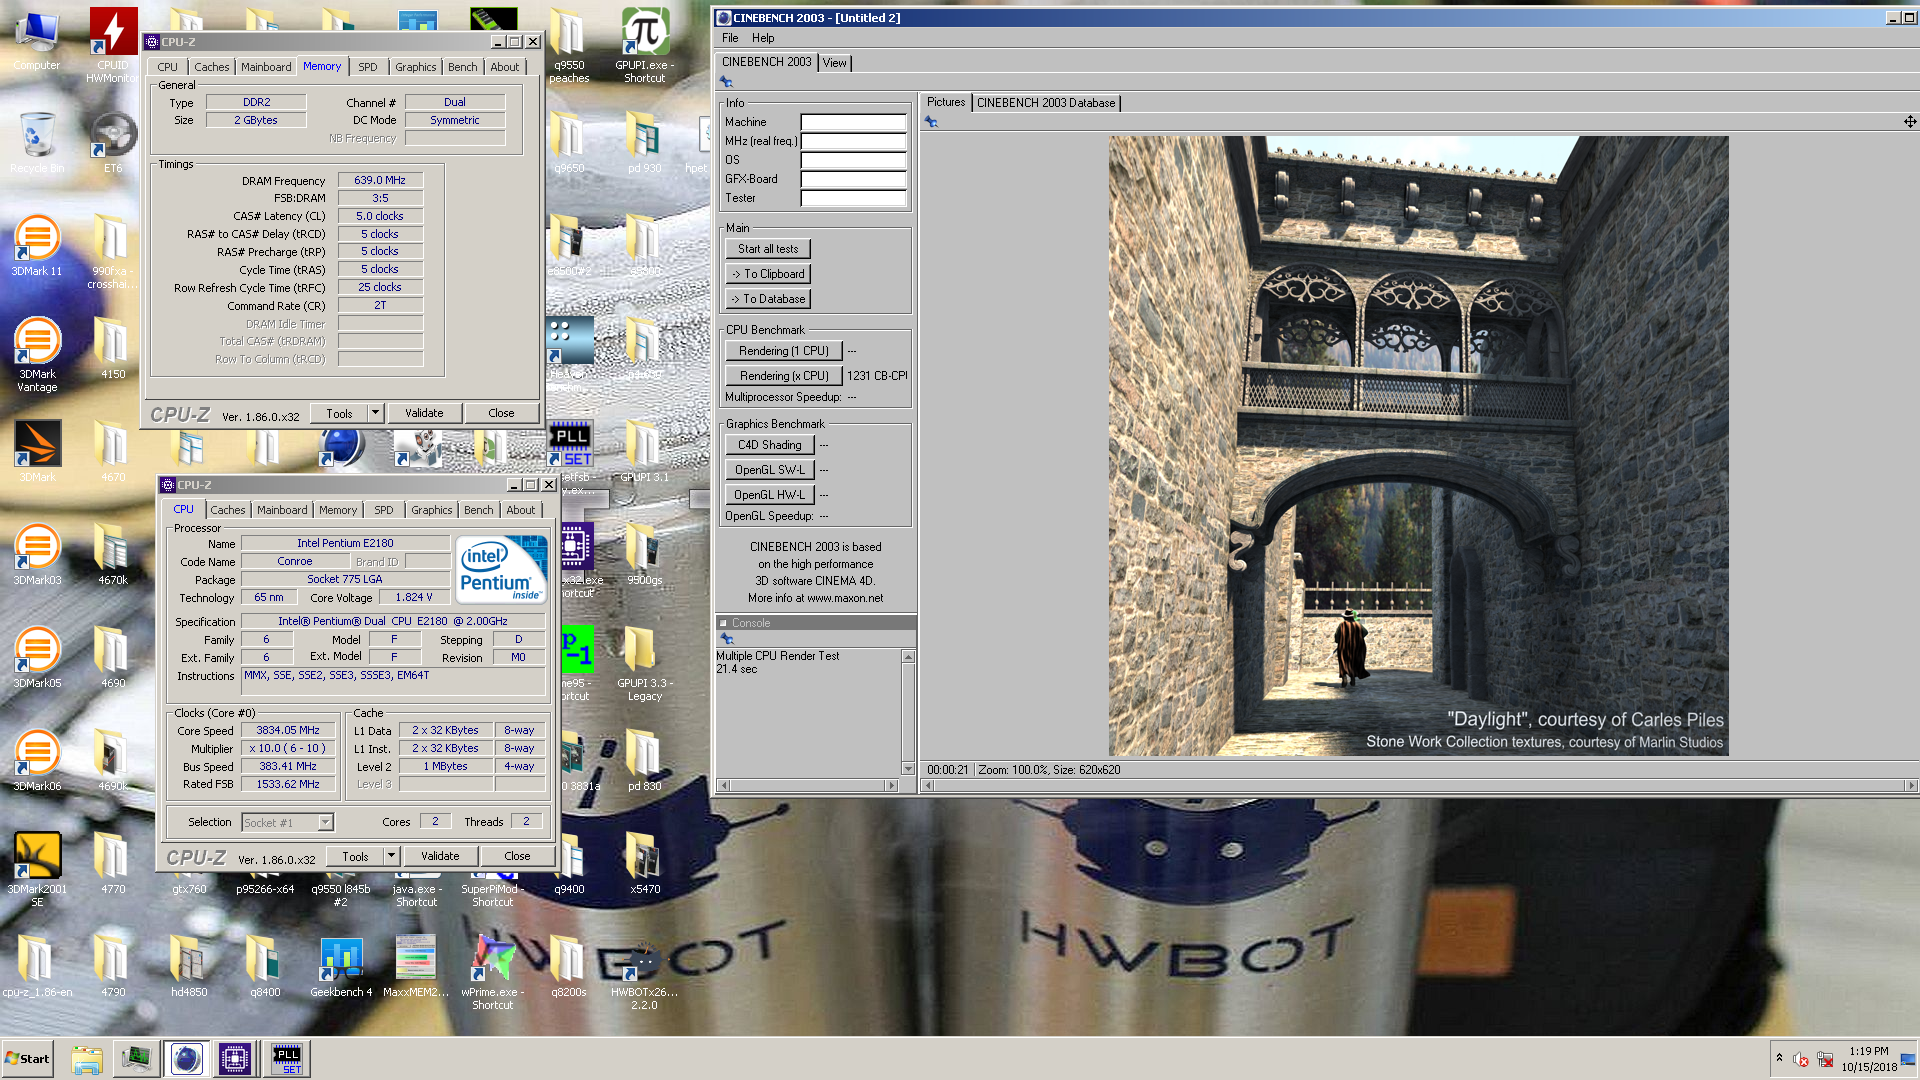Launch 3DMark Vantage shortcut
The image size is (1920, 1080).
click(37, 354)
